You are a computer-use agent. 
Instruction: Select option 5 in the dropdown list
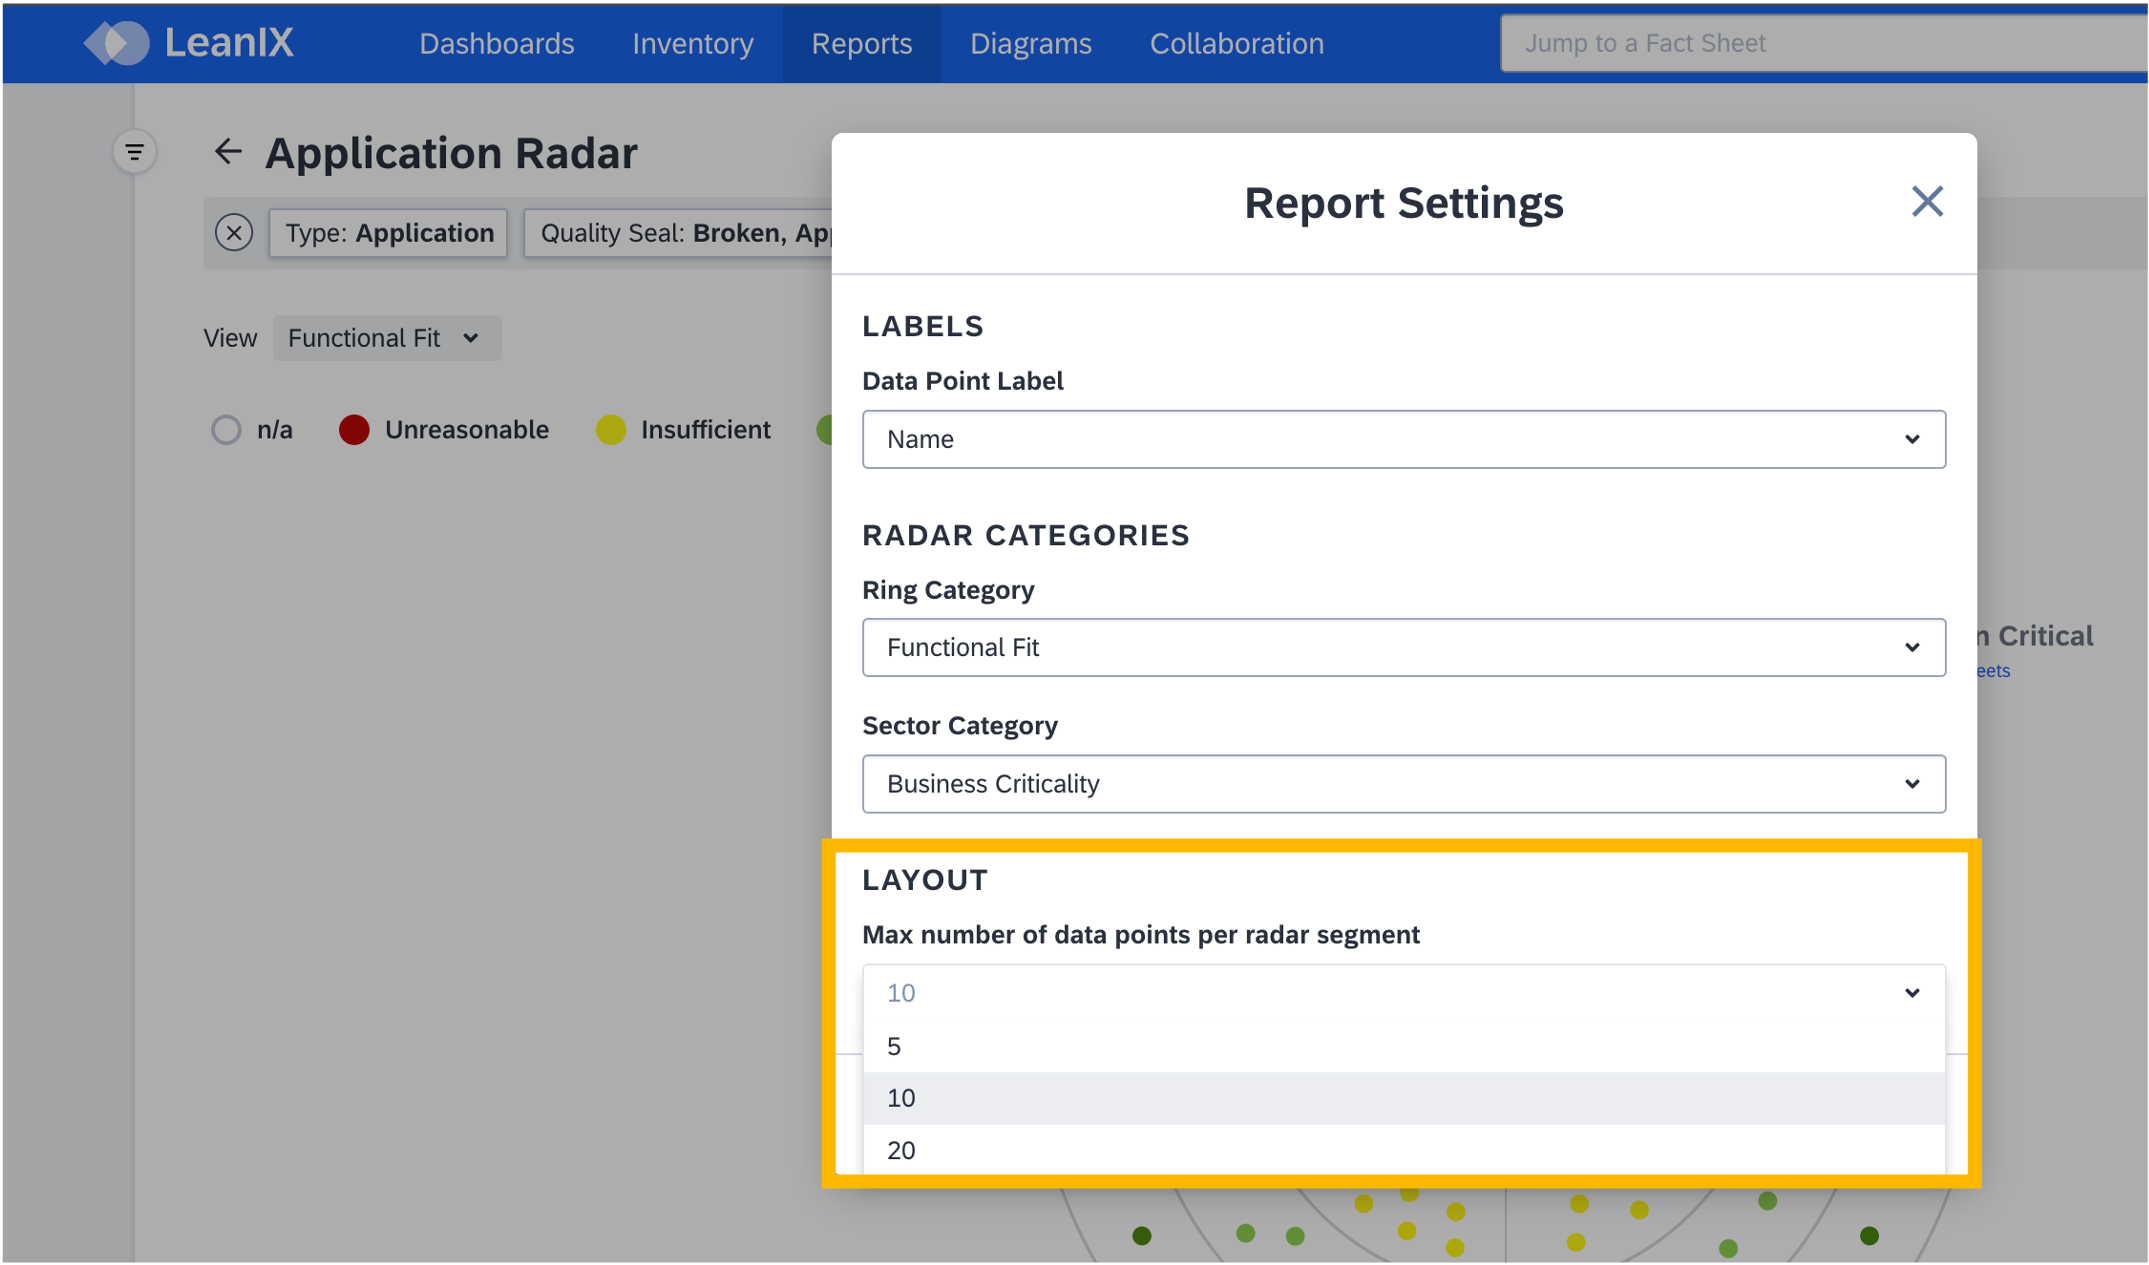click(1403, 1046)
